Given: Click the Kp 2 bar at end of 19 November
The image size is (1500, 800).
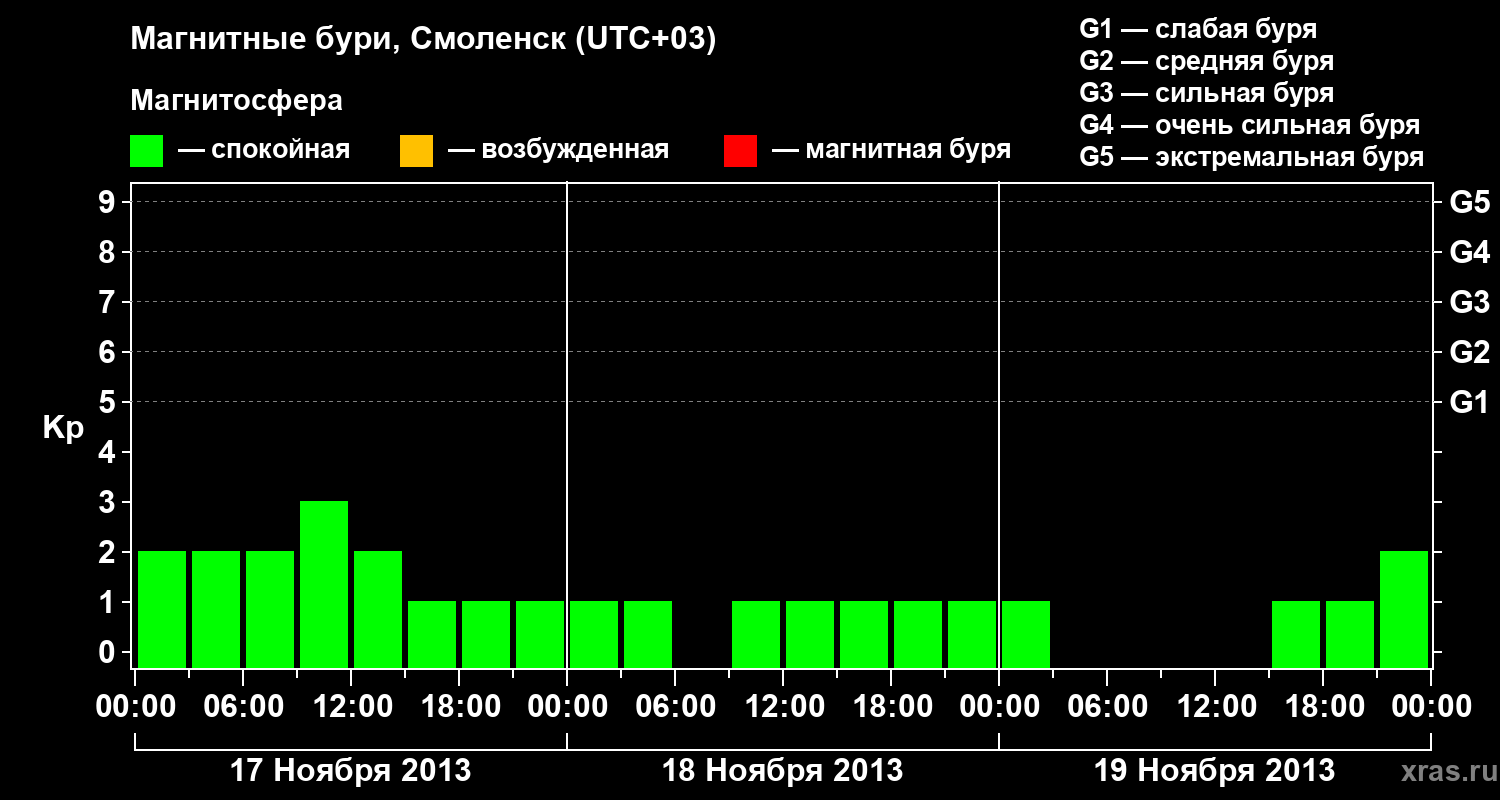Looking at the screenshot, I should [x=1404, y=609].
